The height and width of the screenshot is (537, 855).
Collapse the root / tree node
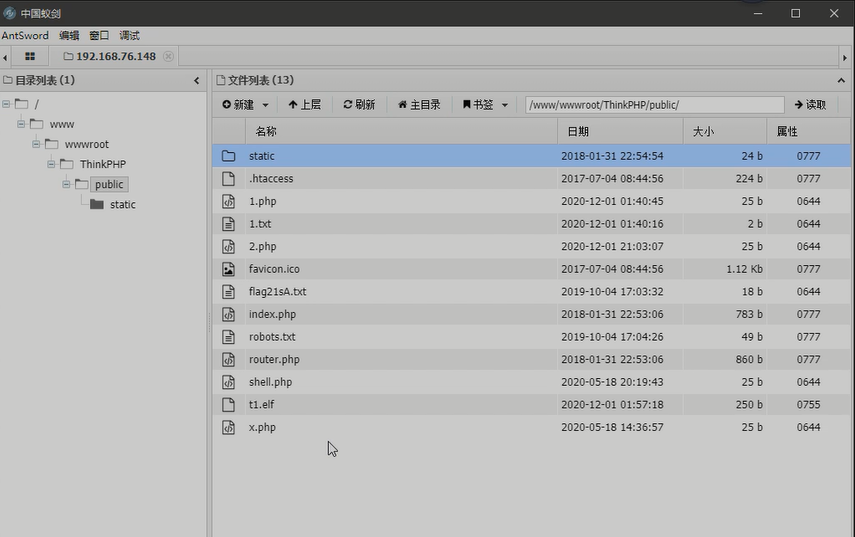6,104
